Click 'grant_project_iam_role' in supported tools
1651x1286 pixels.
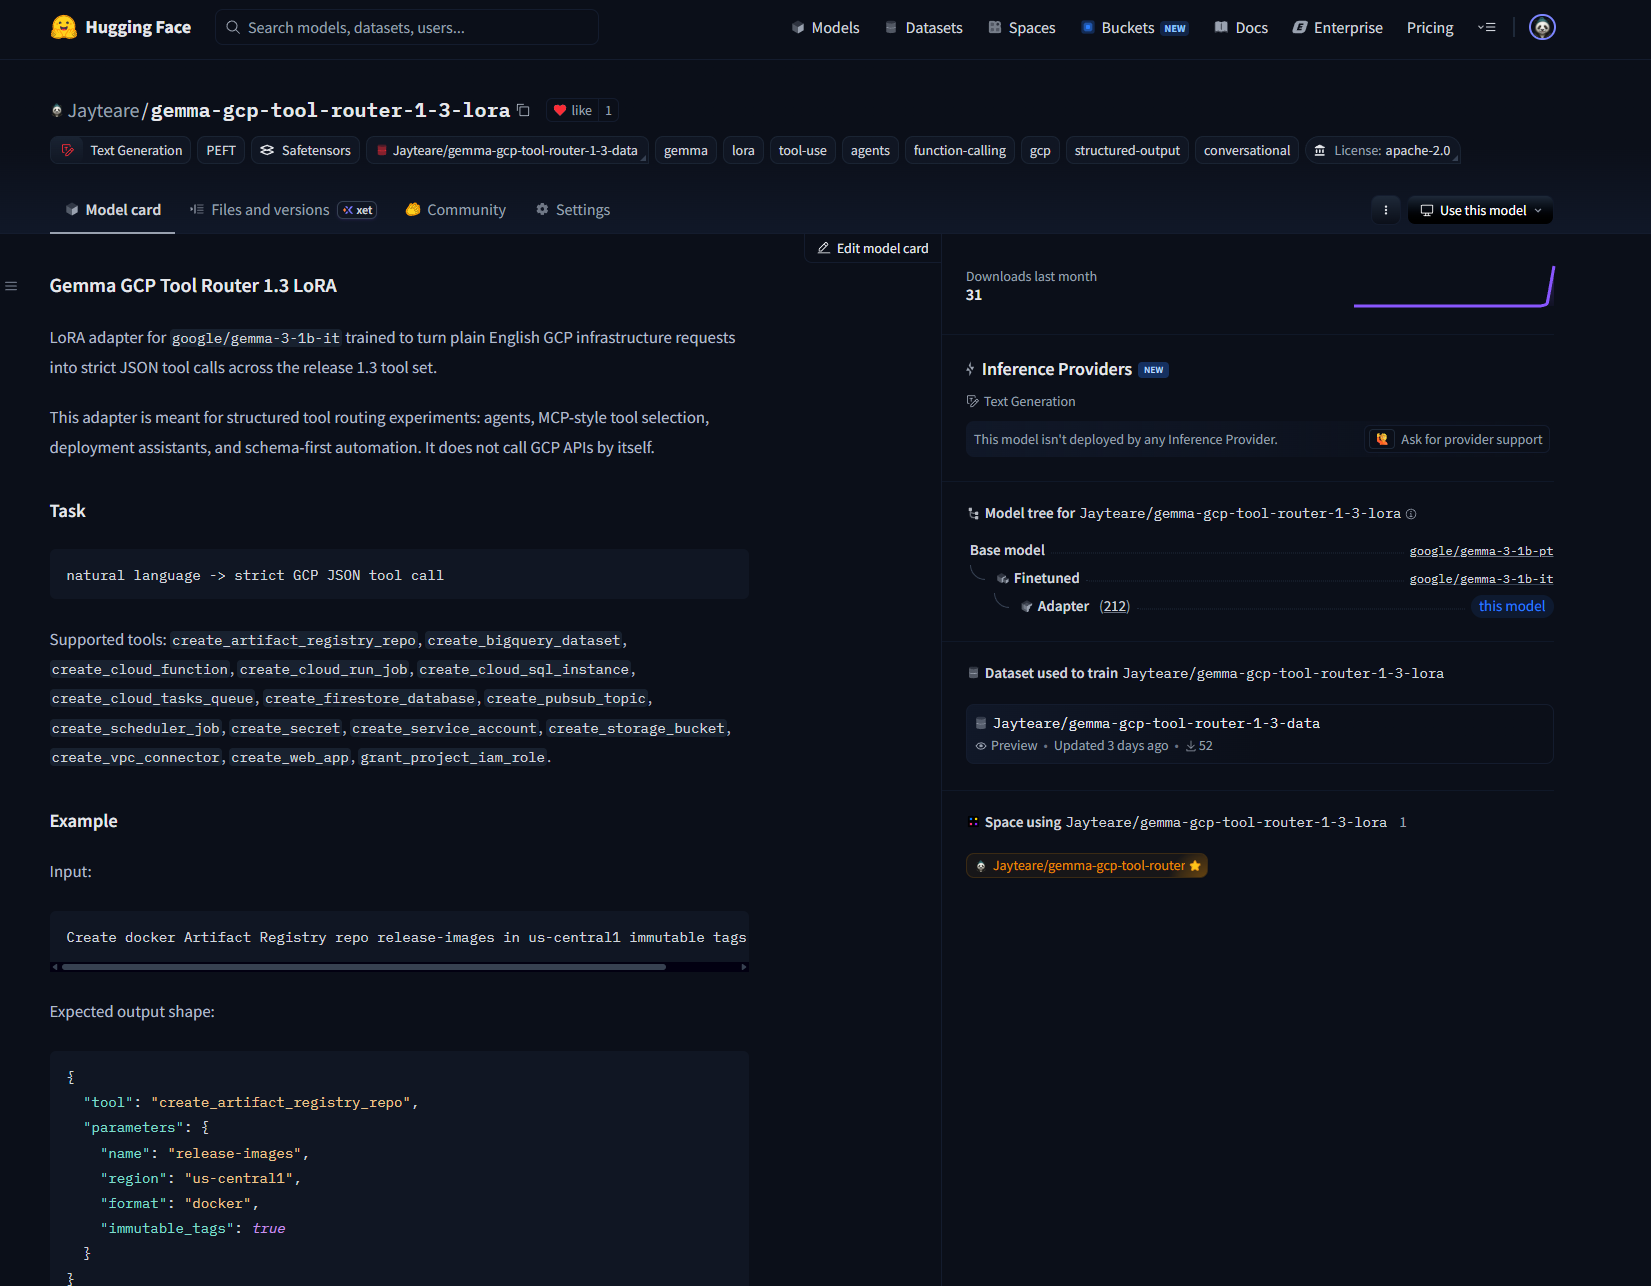click(x=453, y=758)
